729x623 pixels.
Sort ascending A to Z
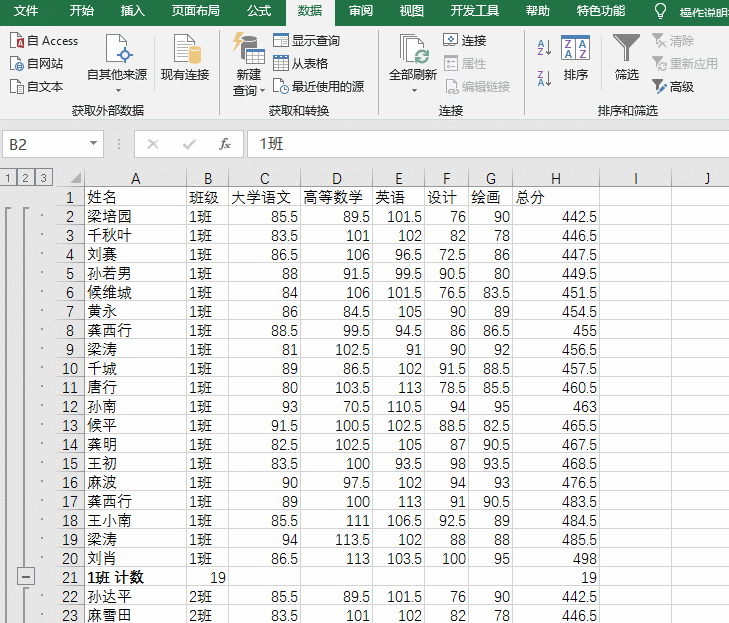point(544,48)
